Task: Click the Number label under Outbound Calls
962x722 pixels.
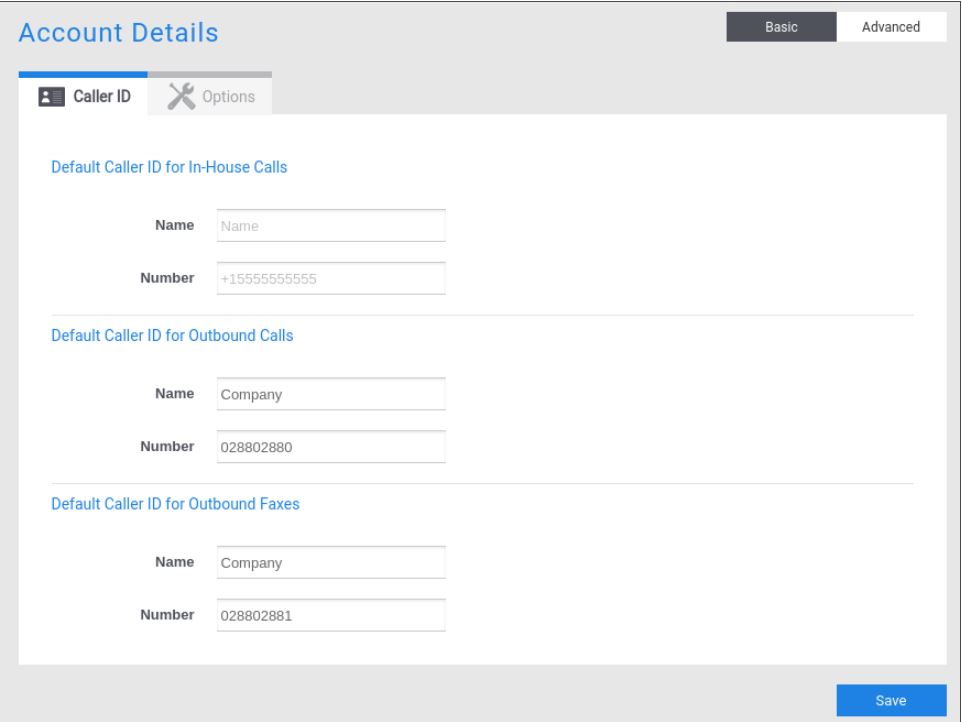Action: click(166, 446)
